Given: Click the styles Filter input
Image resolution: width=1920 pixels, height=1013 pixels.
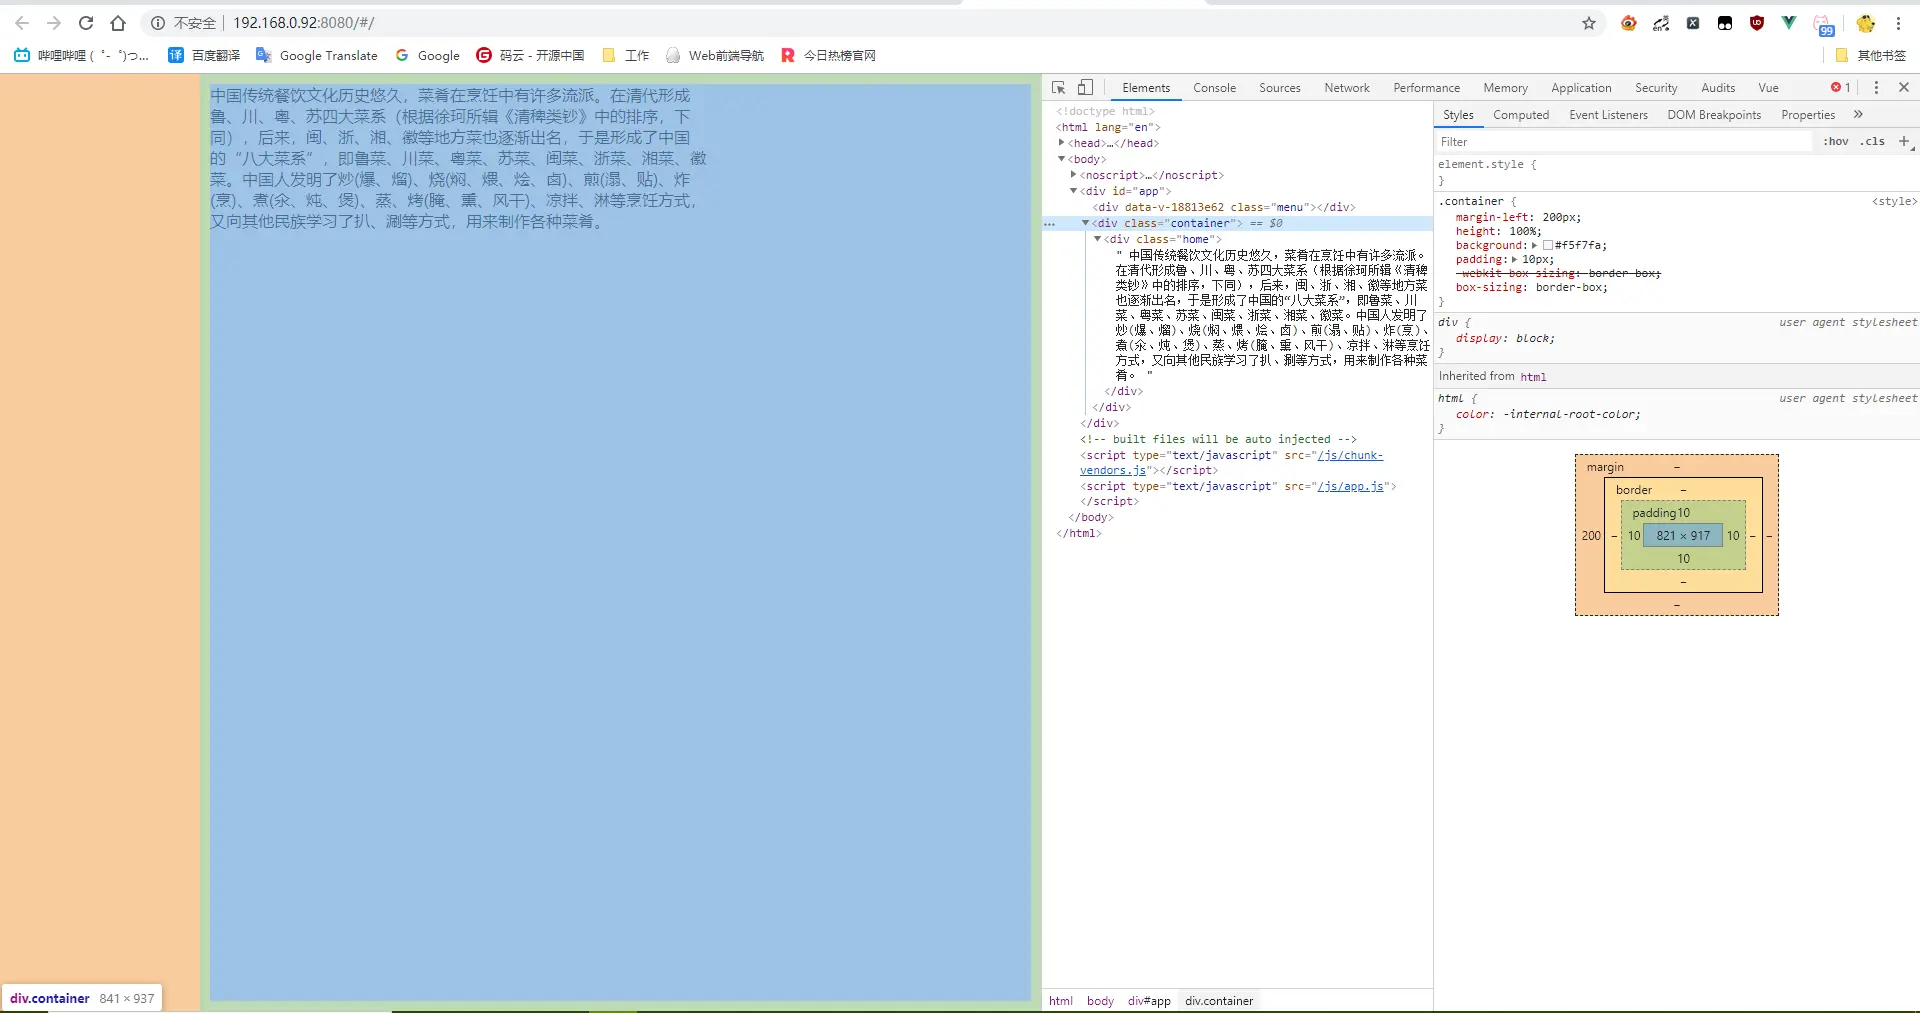Looking at the screenshot, I should 1624,142.
